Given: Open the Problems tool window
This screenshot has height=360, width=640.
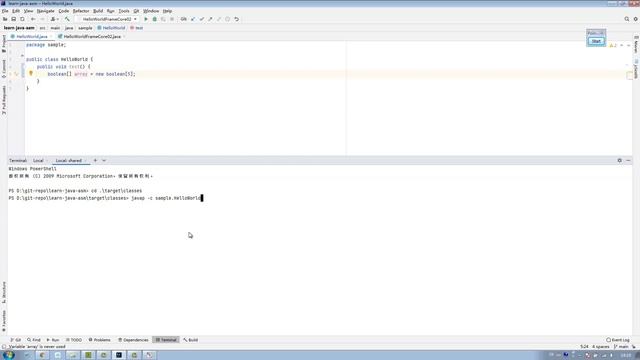Looking at the screenshot, I should point(100,340).
